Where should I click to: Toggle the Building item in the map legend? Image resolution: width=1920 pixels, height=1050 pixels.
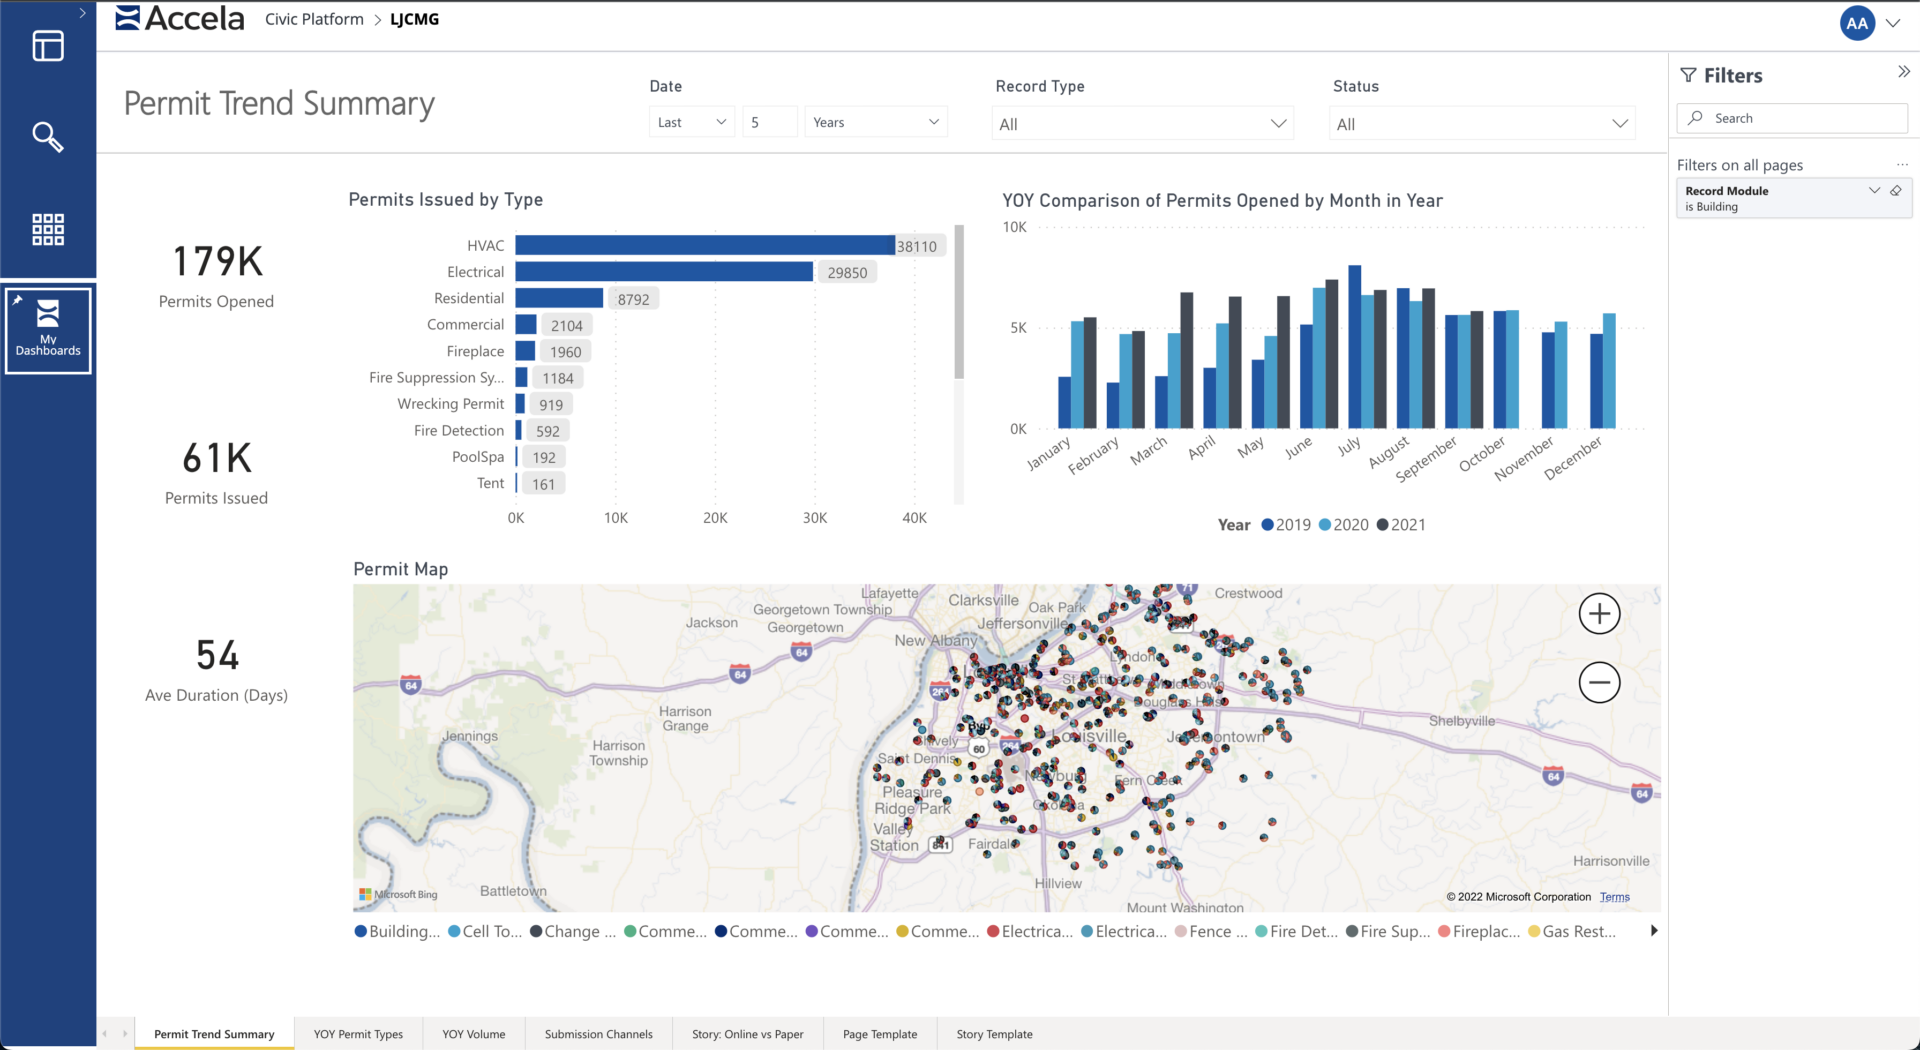396,931
